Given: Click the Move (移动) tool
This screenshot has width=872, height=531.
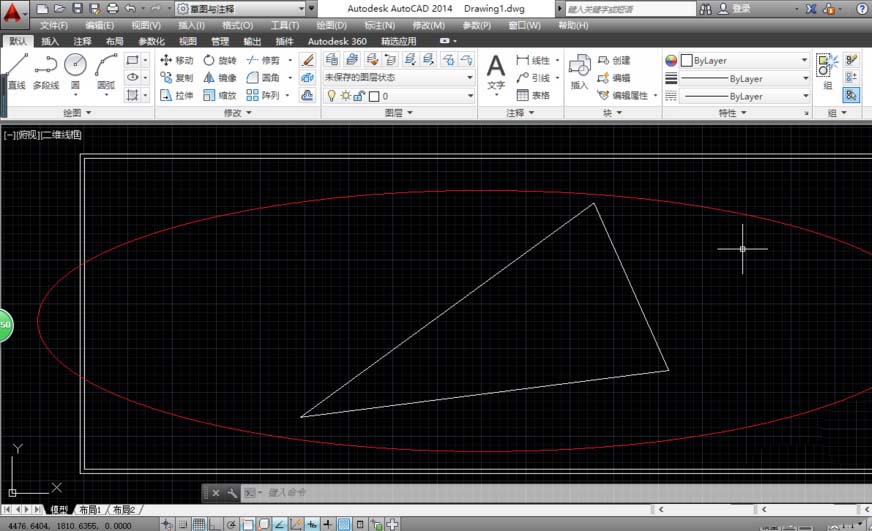Looking at the screenshot, I should point(176,60).
